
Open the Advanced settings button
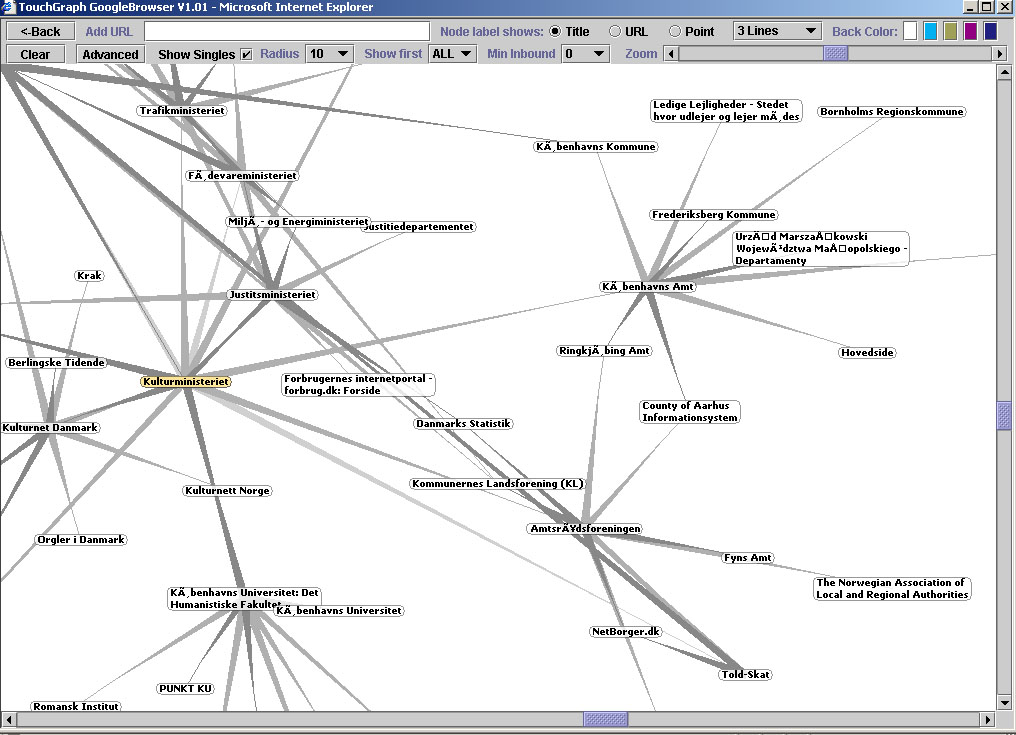tap(110, 54)
